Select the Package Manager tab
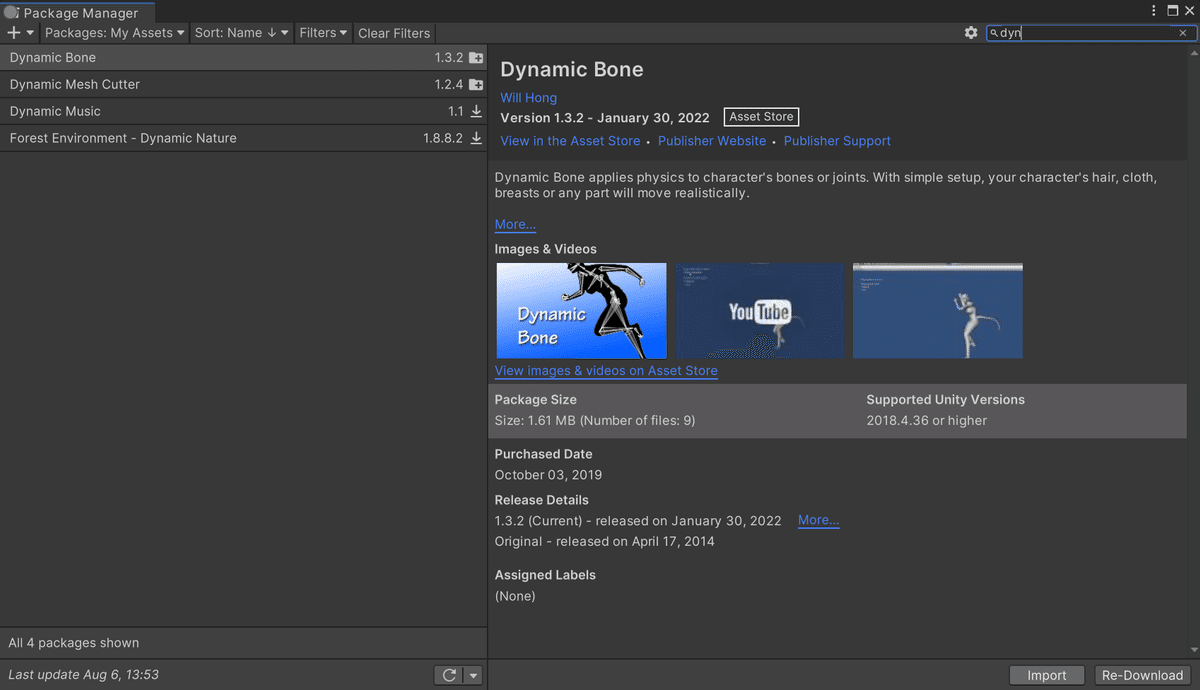The image size is (1200, 690). pos(74,13)
